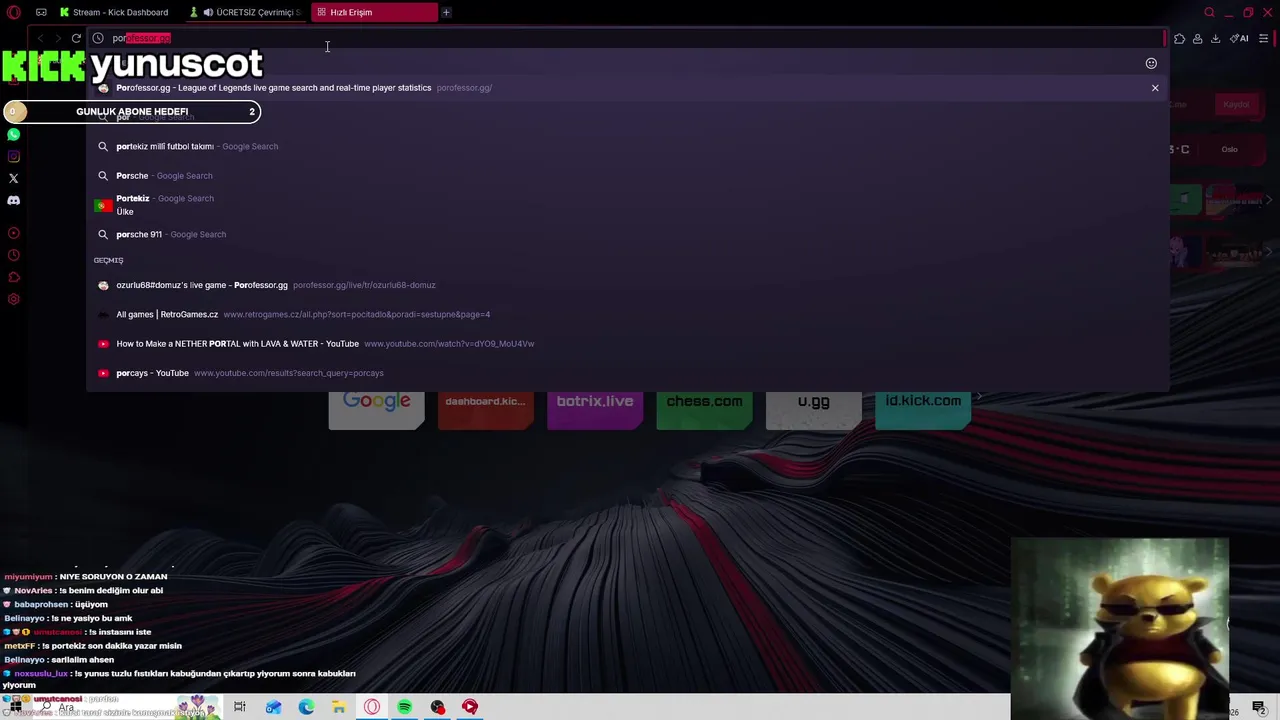Open sidebar settings gear icon
This screenshot has width=1280, height=720.
pos(14,299)
